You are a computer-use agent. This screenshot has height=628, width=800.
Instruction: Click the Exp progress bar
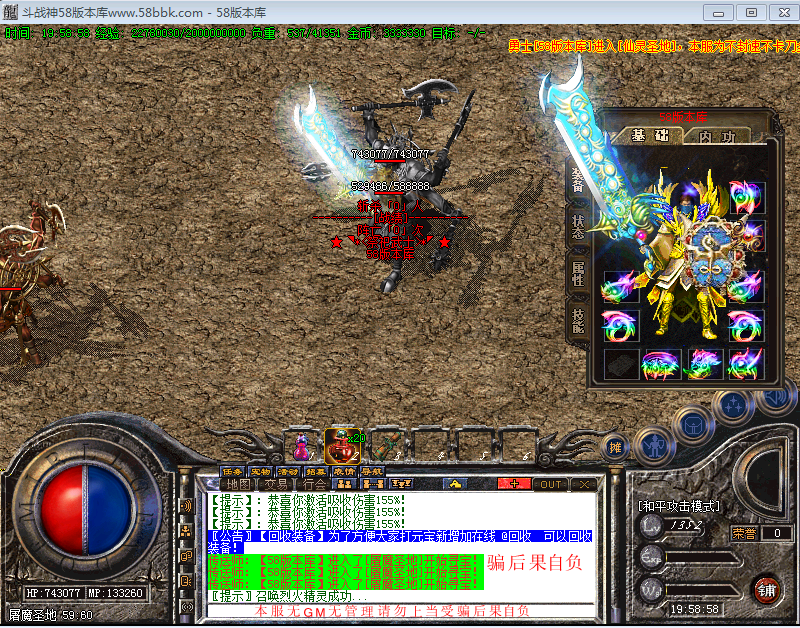[x=702, y=559]
